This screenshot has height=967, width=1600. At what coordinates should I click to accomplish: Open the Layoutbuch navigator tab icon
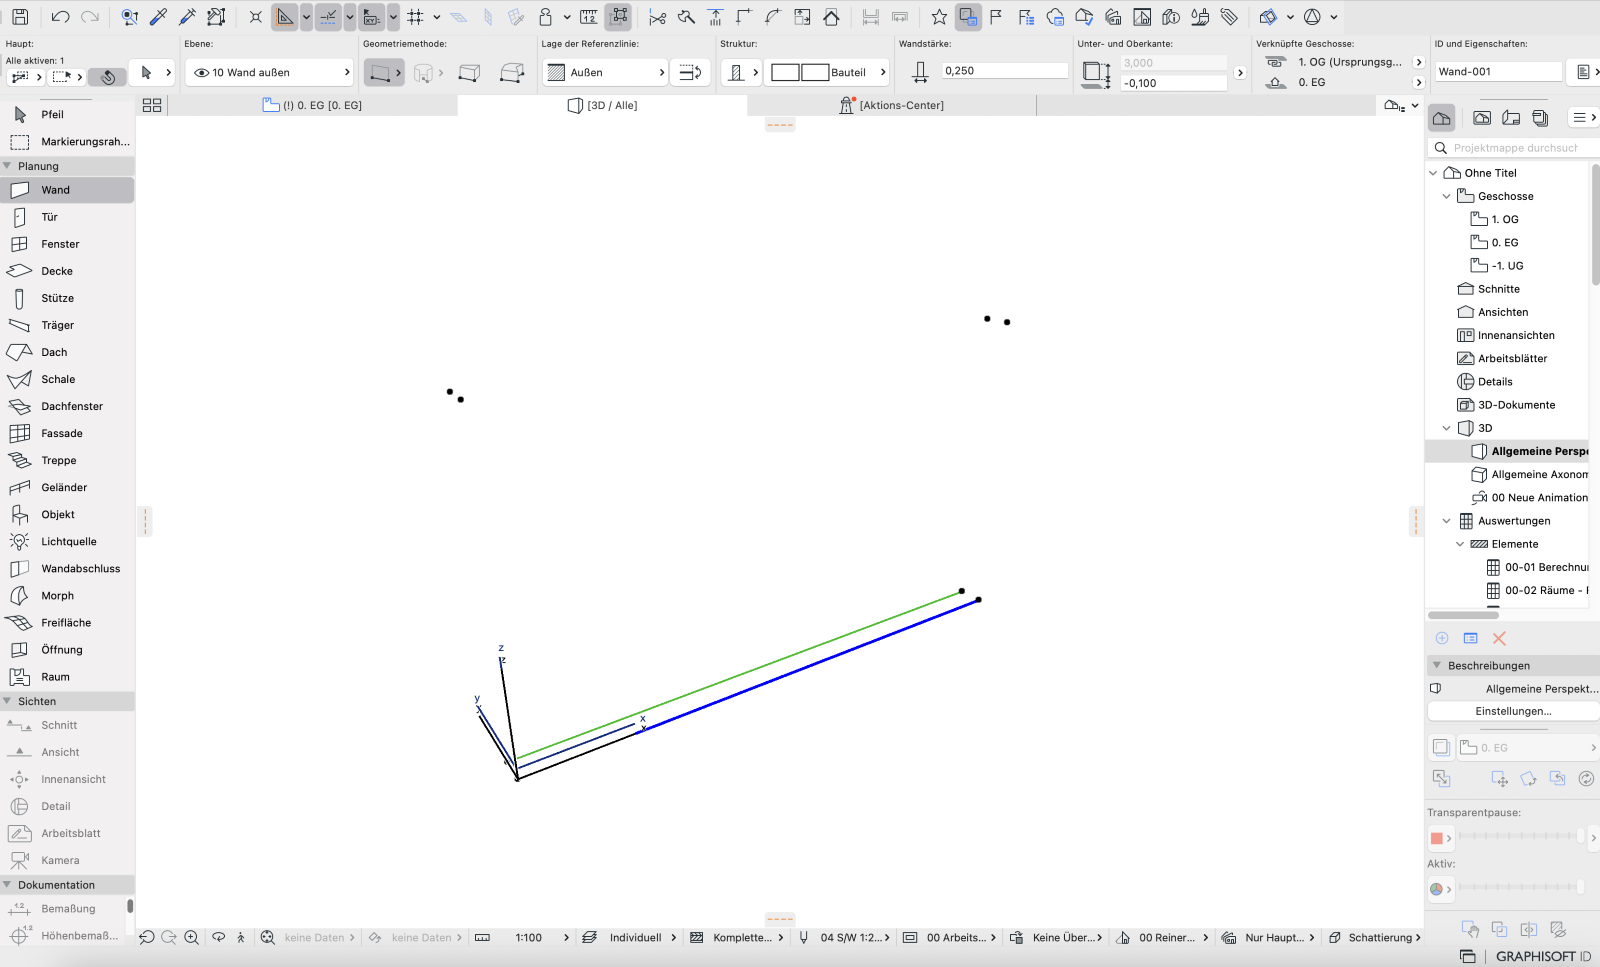pyautogui.click(x=1511, y=118)
